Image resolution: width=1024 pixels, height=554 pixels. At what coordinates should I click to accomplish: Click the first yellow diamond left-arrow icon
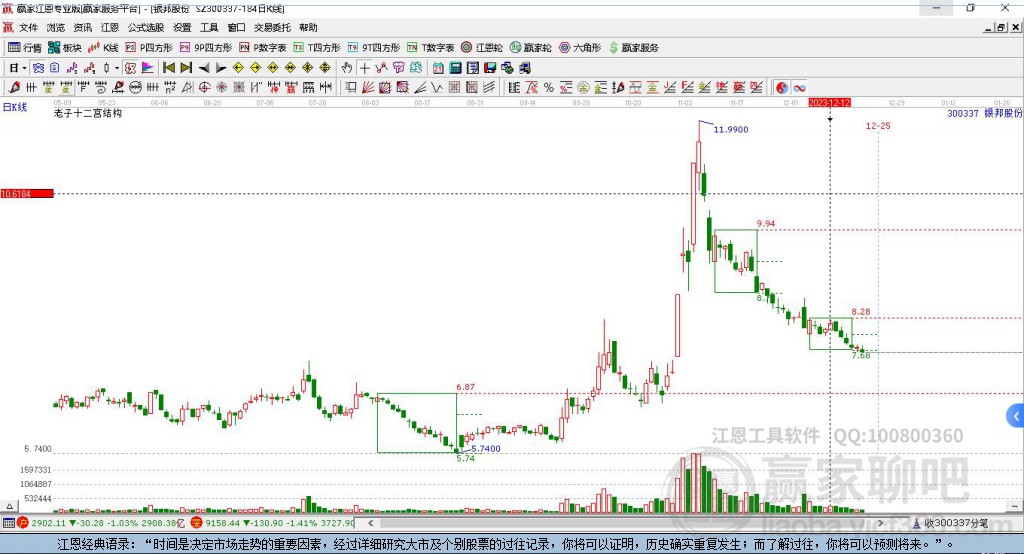[238, 68]
